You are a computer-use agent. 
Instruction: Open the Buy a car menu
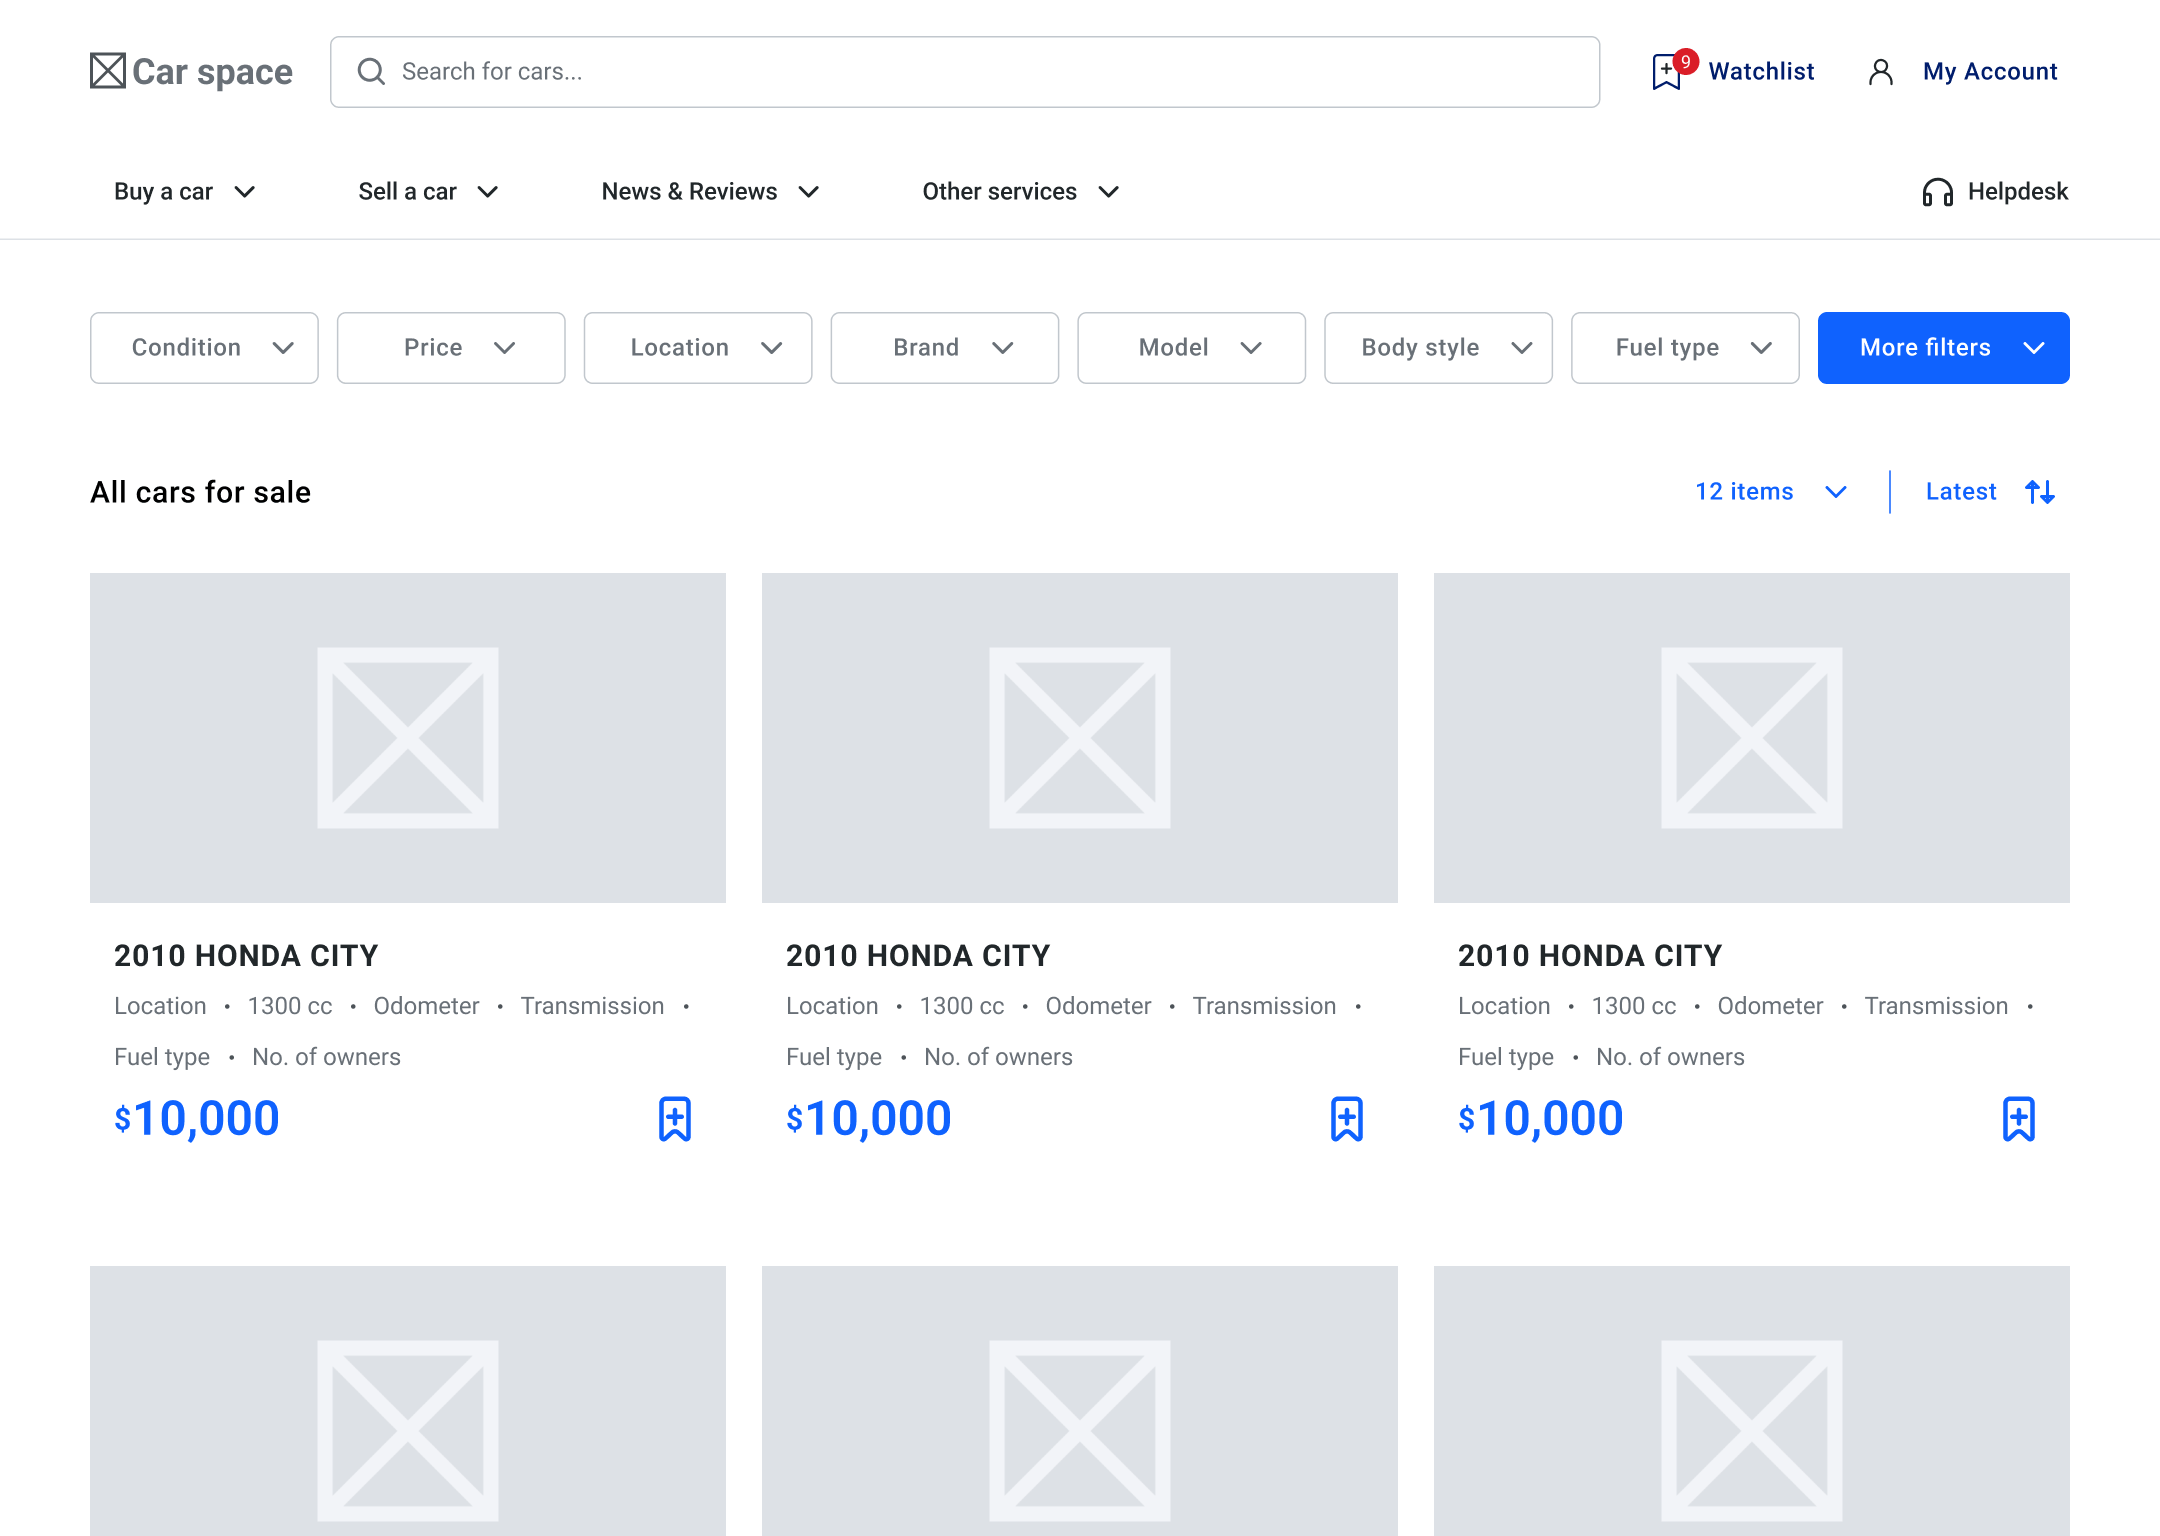(x=185, y=192)
